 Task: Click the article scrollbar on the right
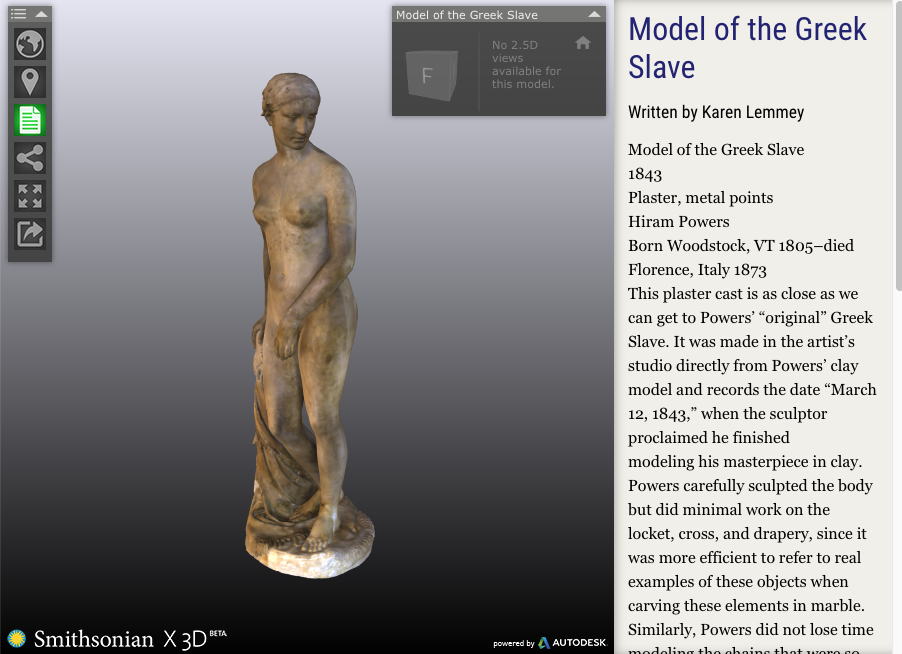tap(899, 146)
